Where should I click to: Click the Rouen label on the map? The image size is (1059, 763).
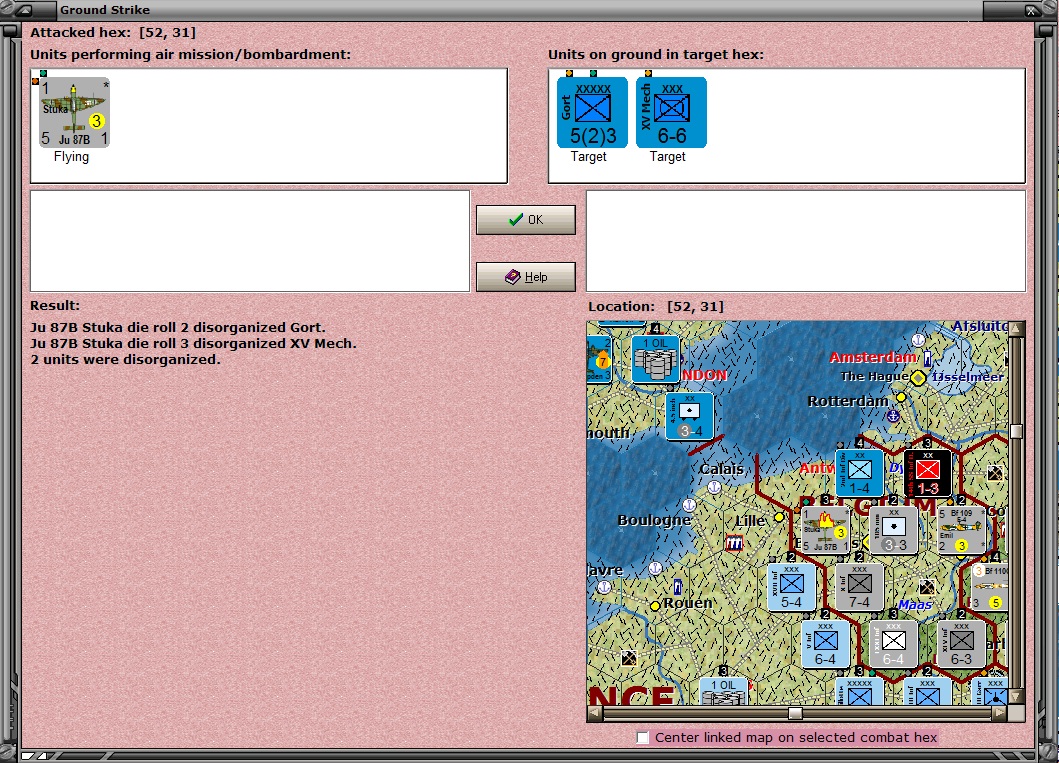tap(688, 602)
